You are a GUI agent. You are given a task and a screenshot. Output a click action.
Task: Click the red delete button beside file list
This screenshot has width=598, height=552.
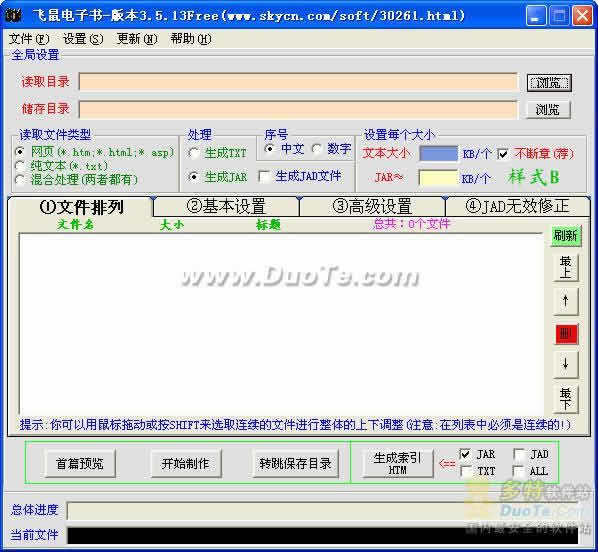click(566, 334)
